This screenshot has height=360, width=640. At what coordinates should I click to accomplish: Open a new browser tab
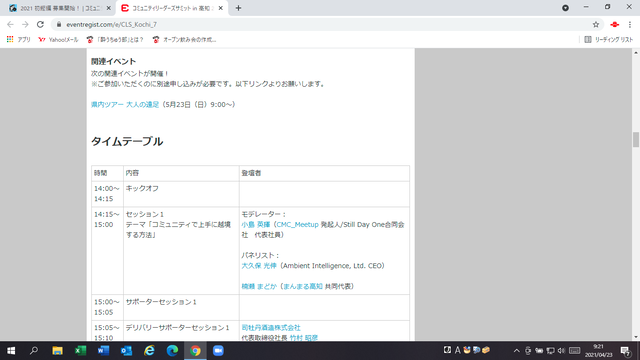[x=238, y=8]
